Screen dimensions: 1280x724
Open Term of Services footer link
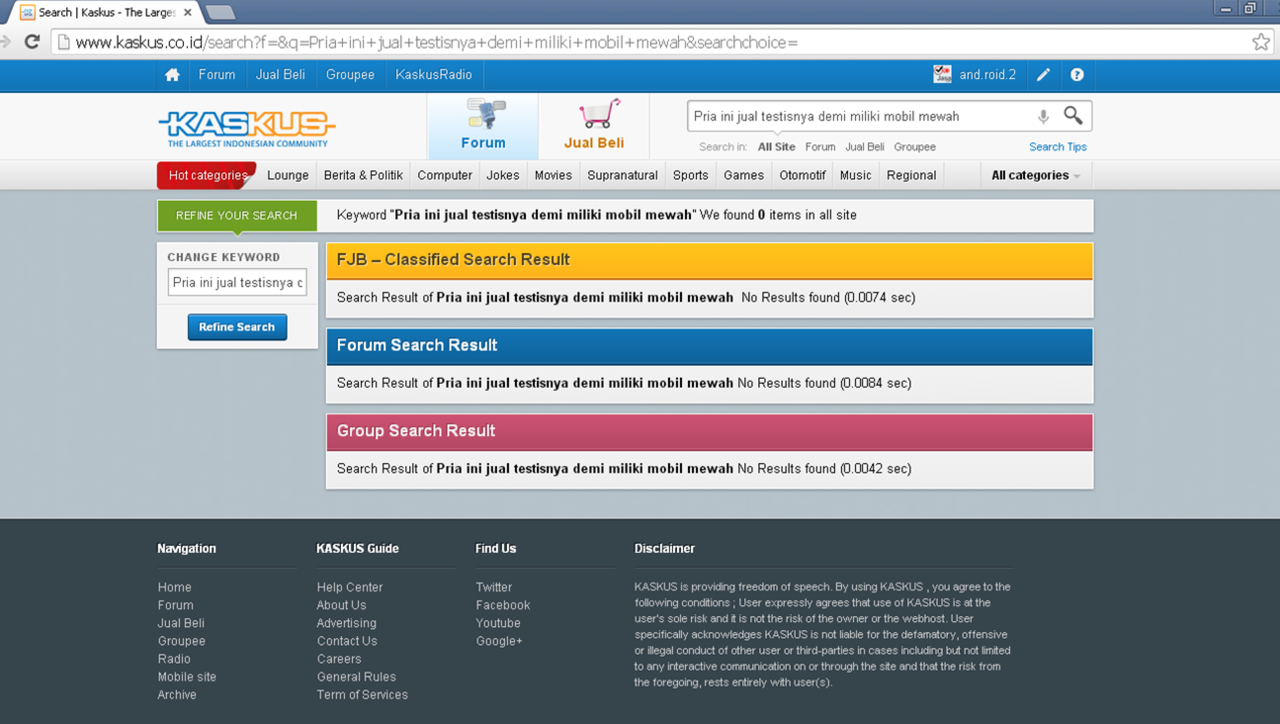click(363, 696)
